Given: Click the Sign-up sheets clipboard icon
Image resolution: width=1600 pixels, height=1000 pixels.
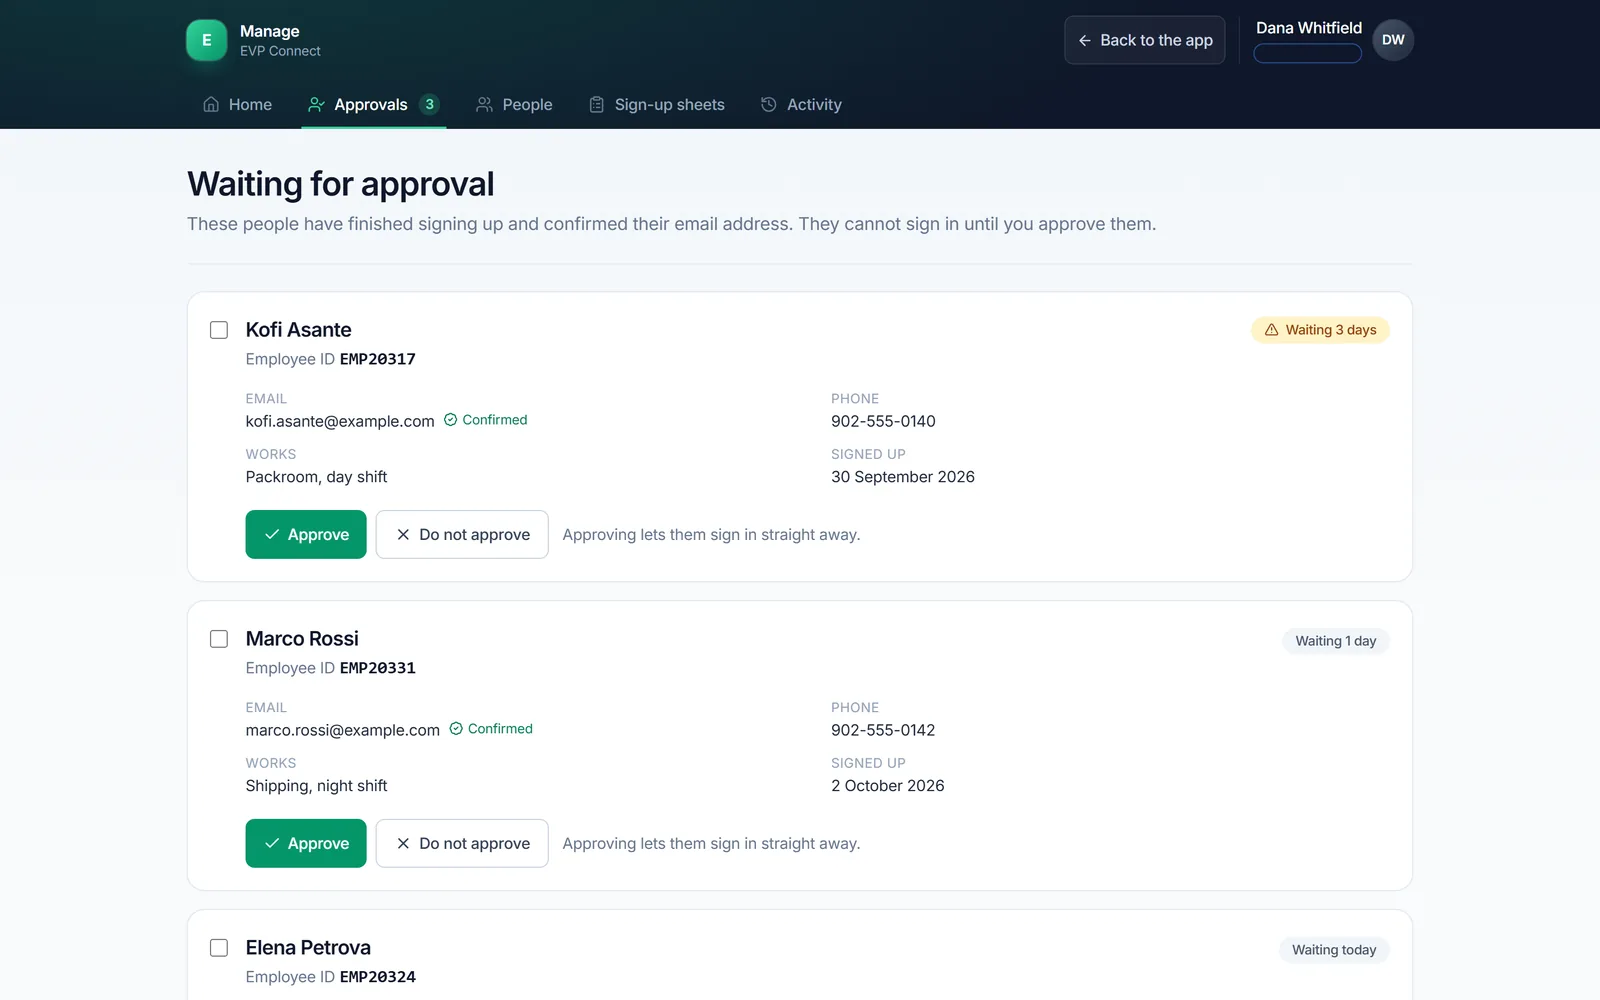Looking at the screenshot, I should tap(596, 104).
